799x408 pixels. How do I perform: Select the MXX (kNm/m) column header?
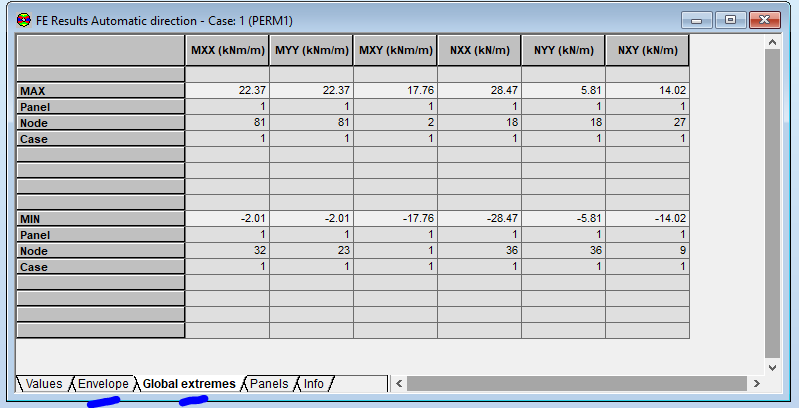pyautogui.click(x=227, y=50)
